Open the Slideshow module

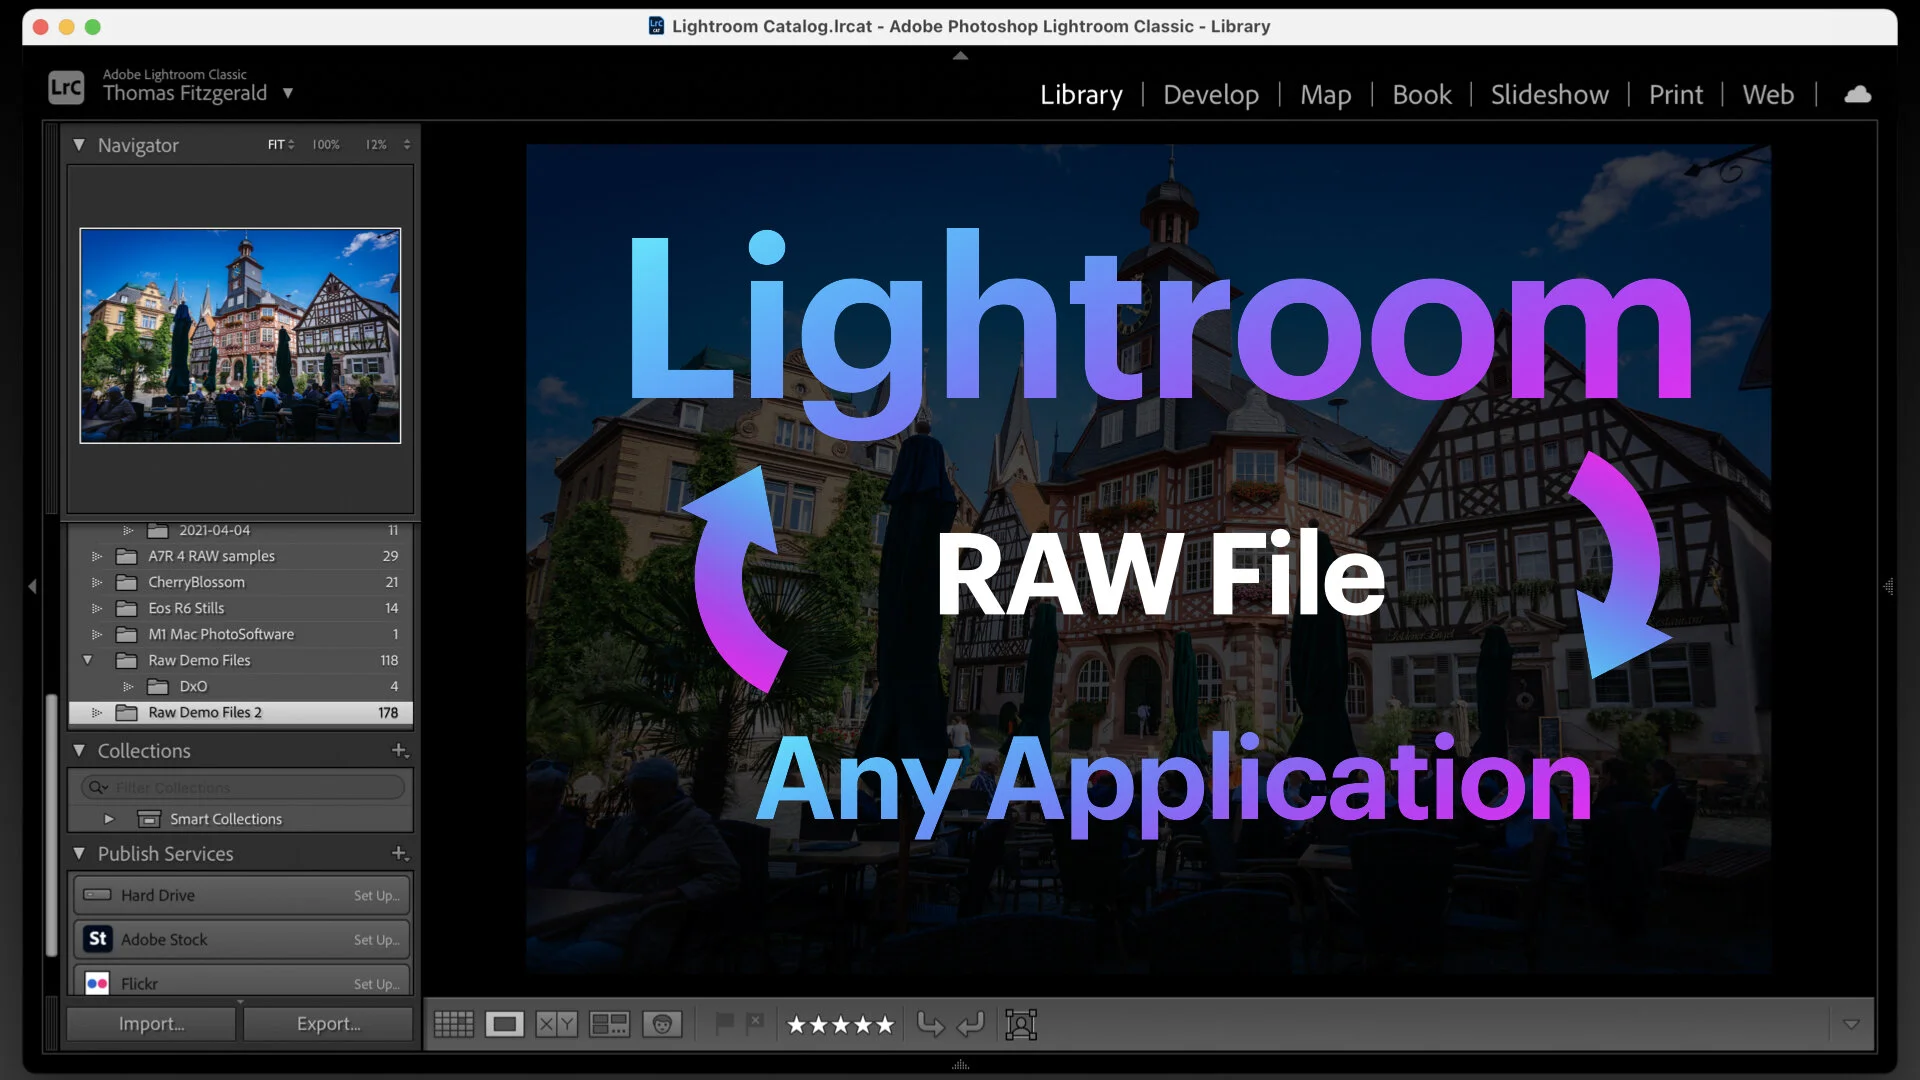point(1549,94)
